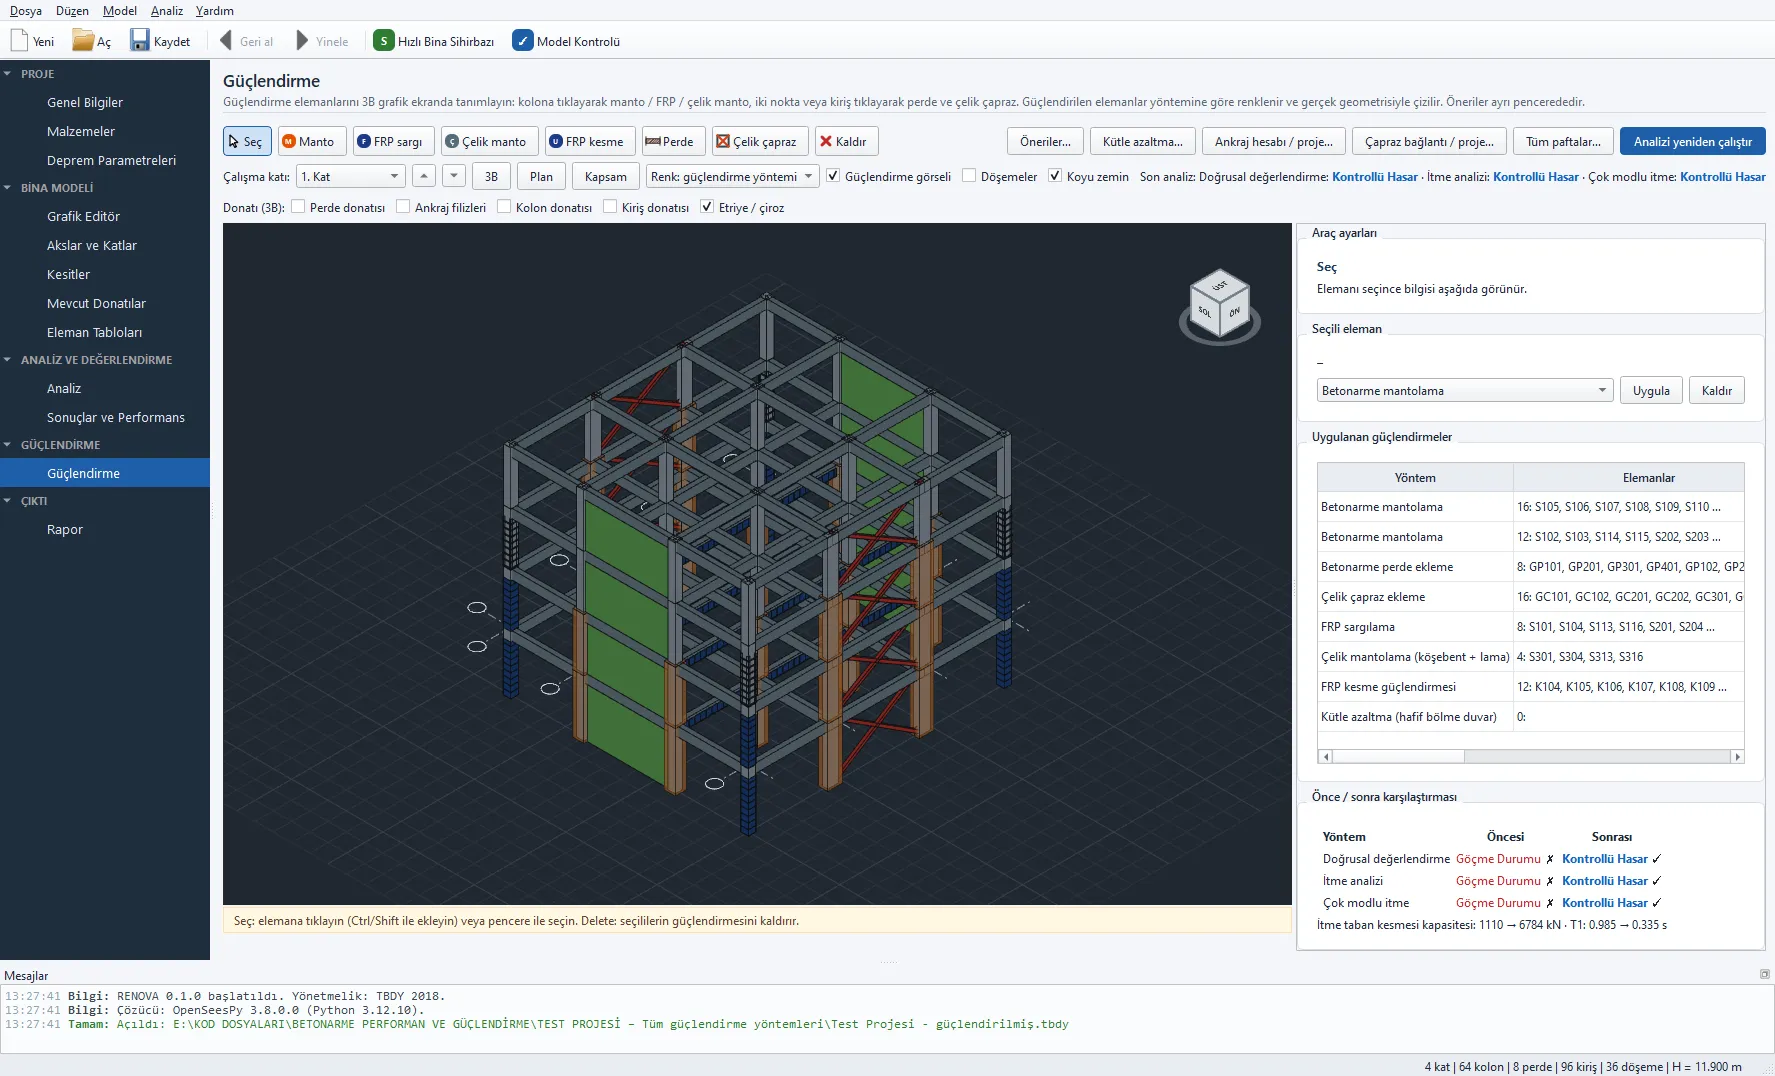Click the table's horizontal scrollbar
The height and width of the screenshot is (1076, 1775).
tap(1530, 757)
